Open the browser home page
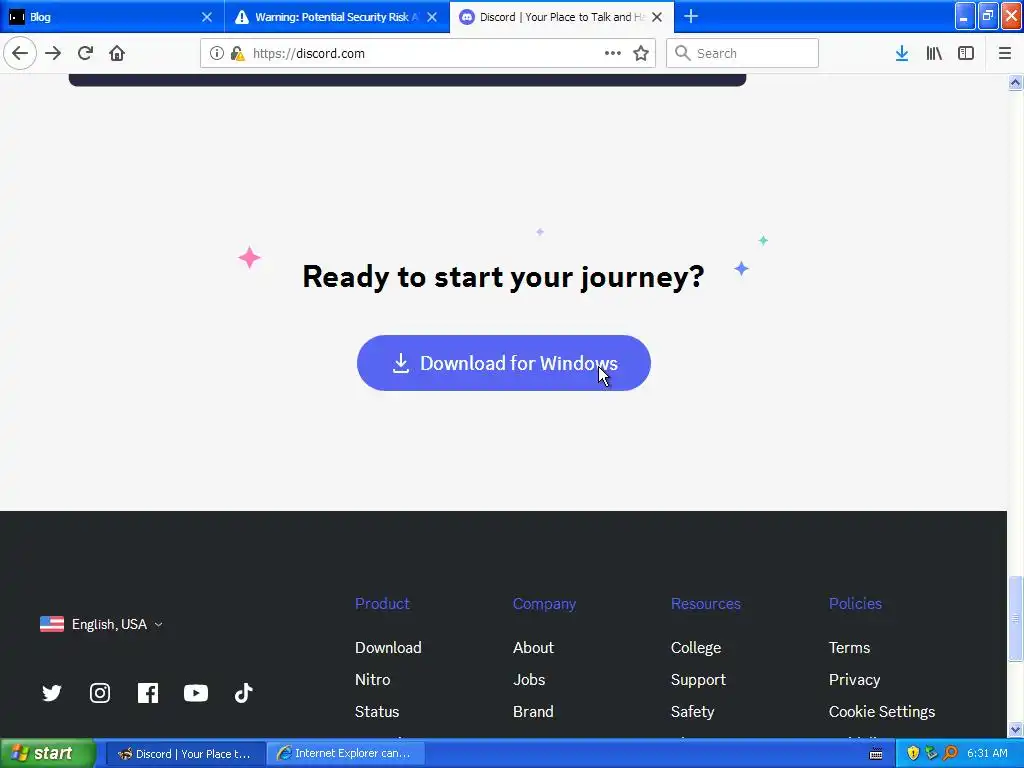This screenshot has height=768, width=1024. tap(117, 53)
